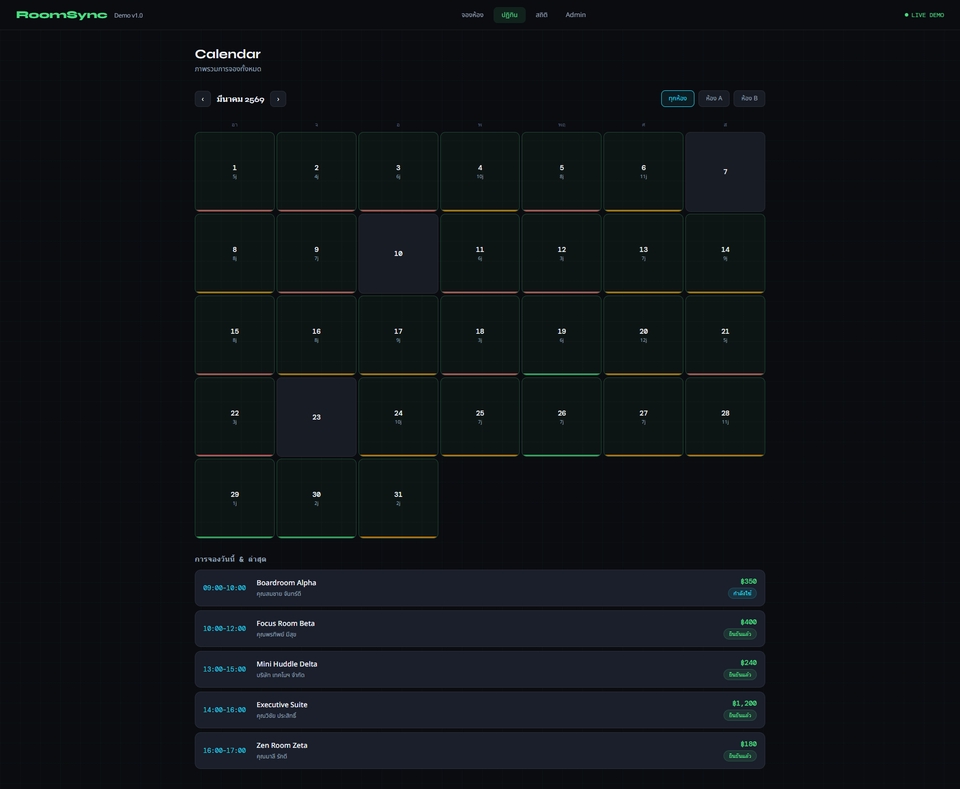Filter calendar by ห้อง A
This screenshot has height=789, width=960.
pos(714,99)
